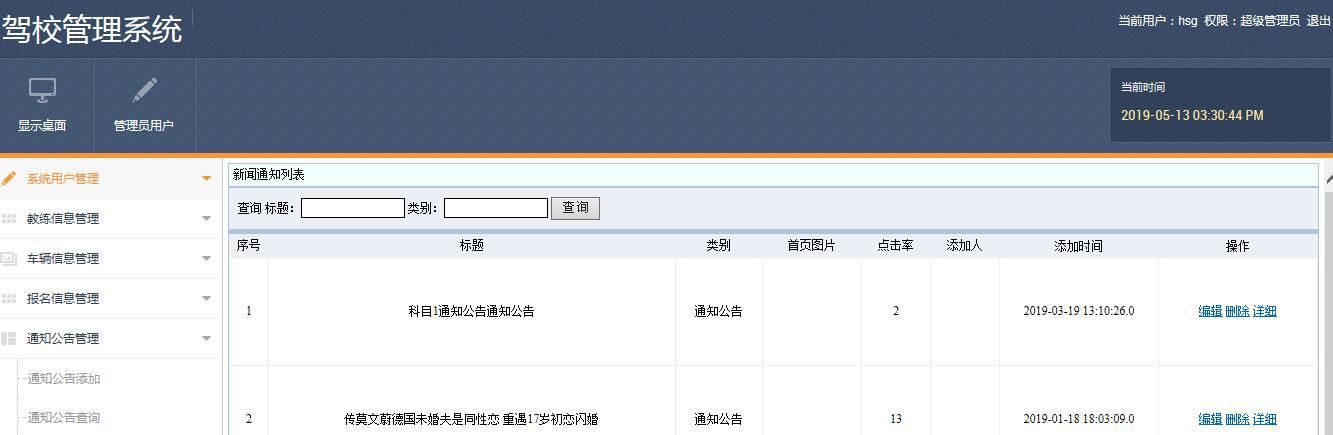The image size is (1333, 435).
Task: Select the 通知公告添加 submenu item
Action: click(x=63, y=378)
